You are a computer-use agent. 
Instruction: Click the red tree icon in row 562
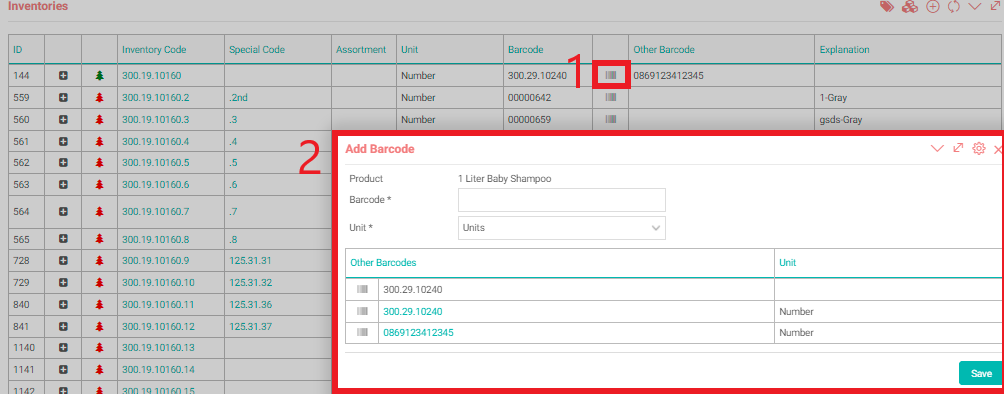[x=99, y=163]
